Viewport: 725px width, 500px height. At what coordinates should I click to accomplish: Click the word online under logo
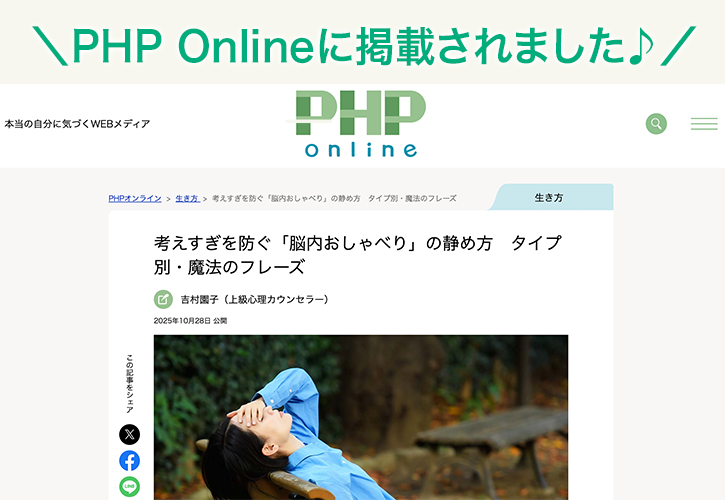point(361,149)
